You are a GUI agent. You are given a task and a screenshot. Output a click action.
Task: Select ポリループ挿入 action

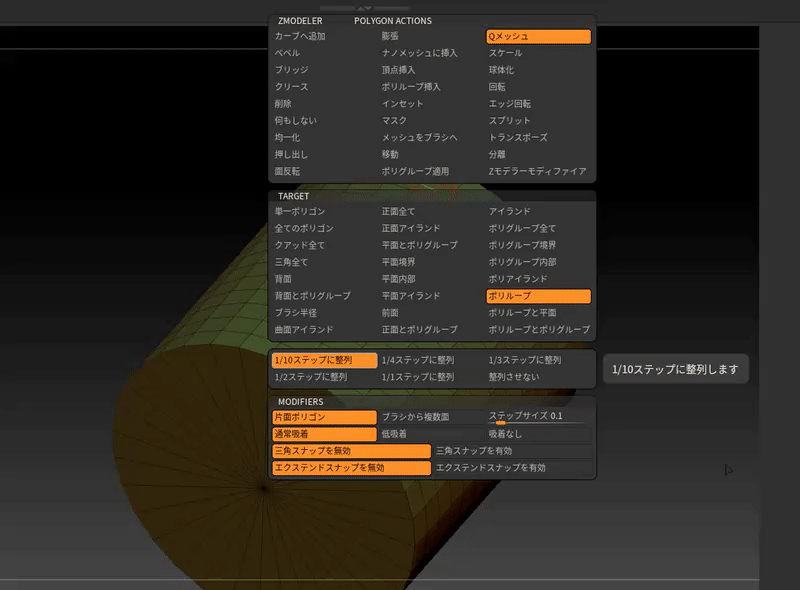click(411, 87)
